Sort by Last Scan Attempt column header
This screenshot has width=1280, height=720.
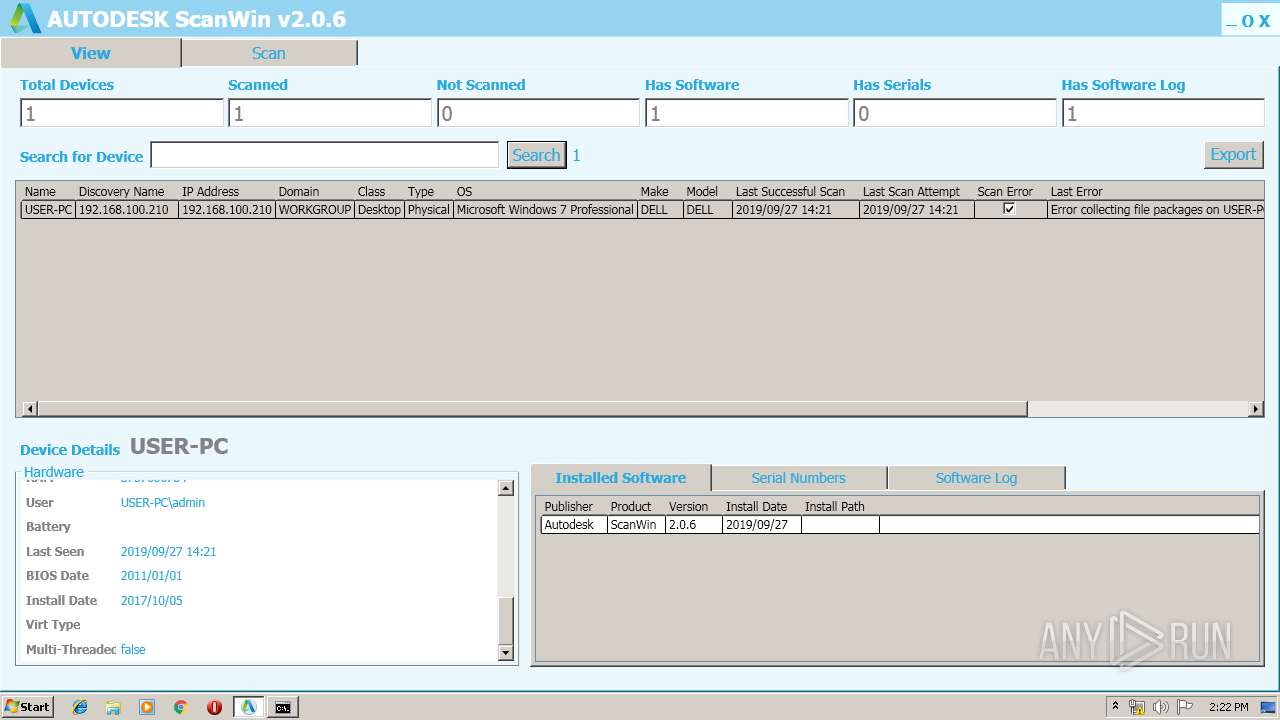(911, 191)
